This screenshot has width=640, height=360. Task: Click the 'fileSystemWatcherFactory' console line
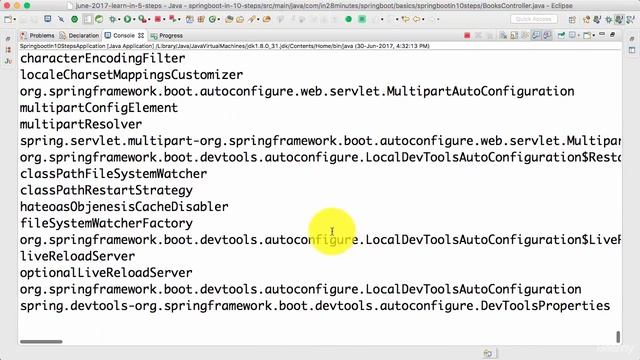pos(106,223)
